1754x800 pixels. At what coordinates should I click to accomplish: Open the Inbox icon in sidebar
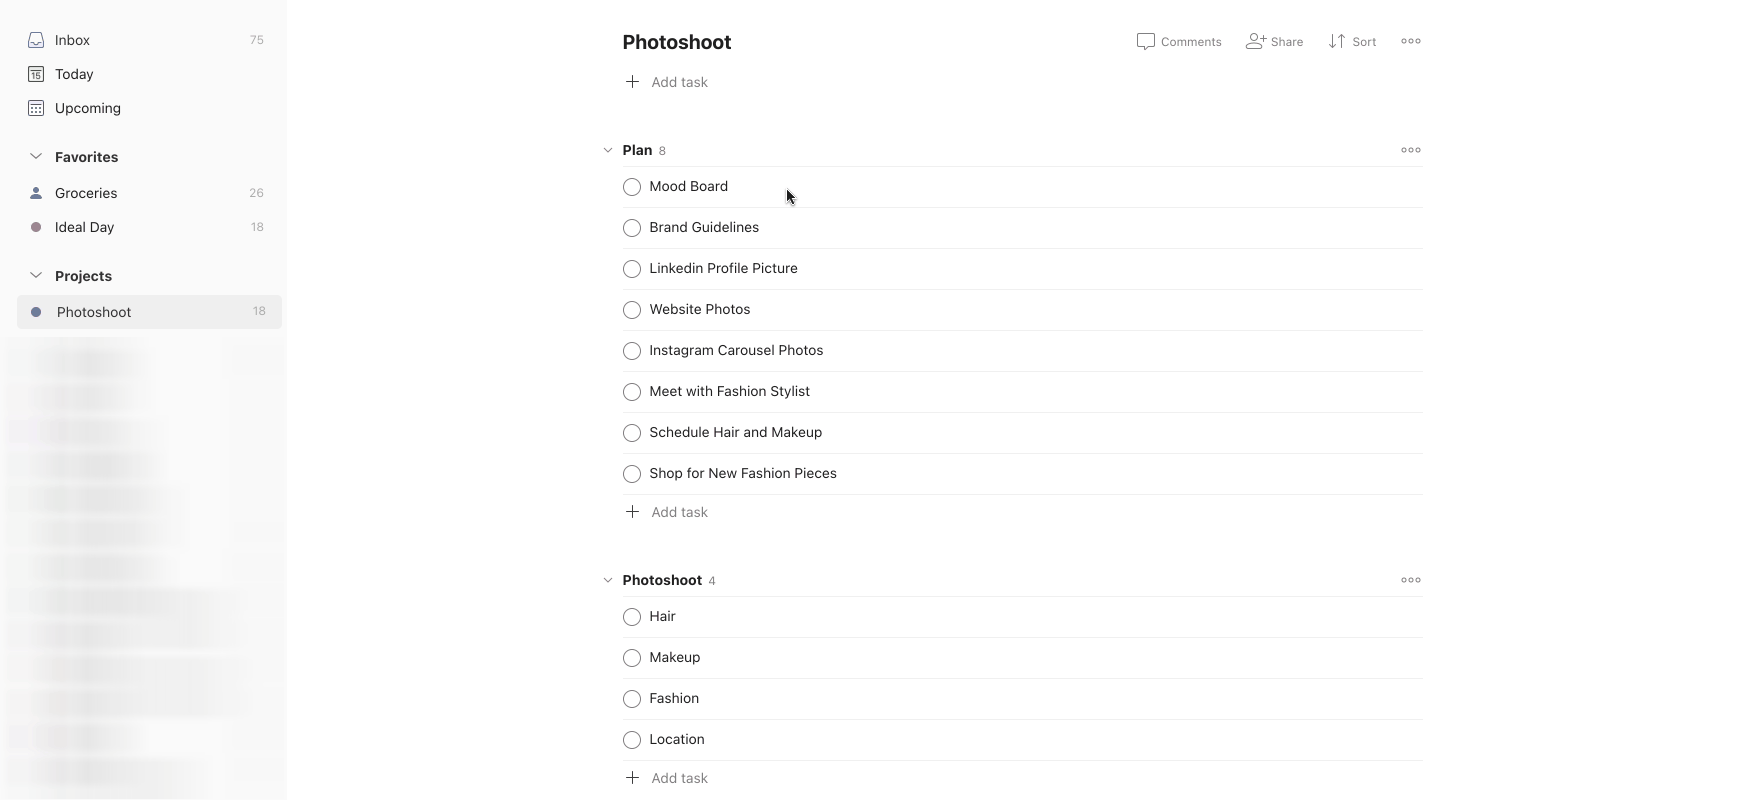(36, 40)
